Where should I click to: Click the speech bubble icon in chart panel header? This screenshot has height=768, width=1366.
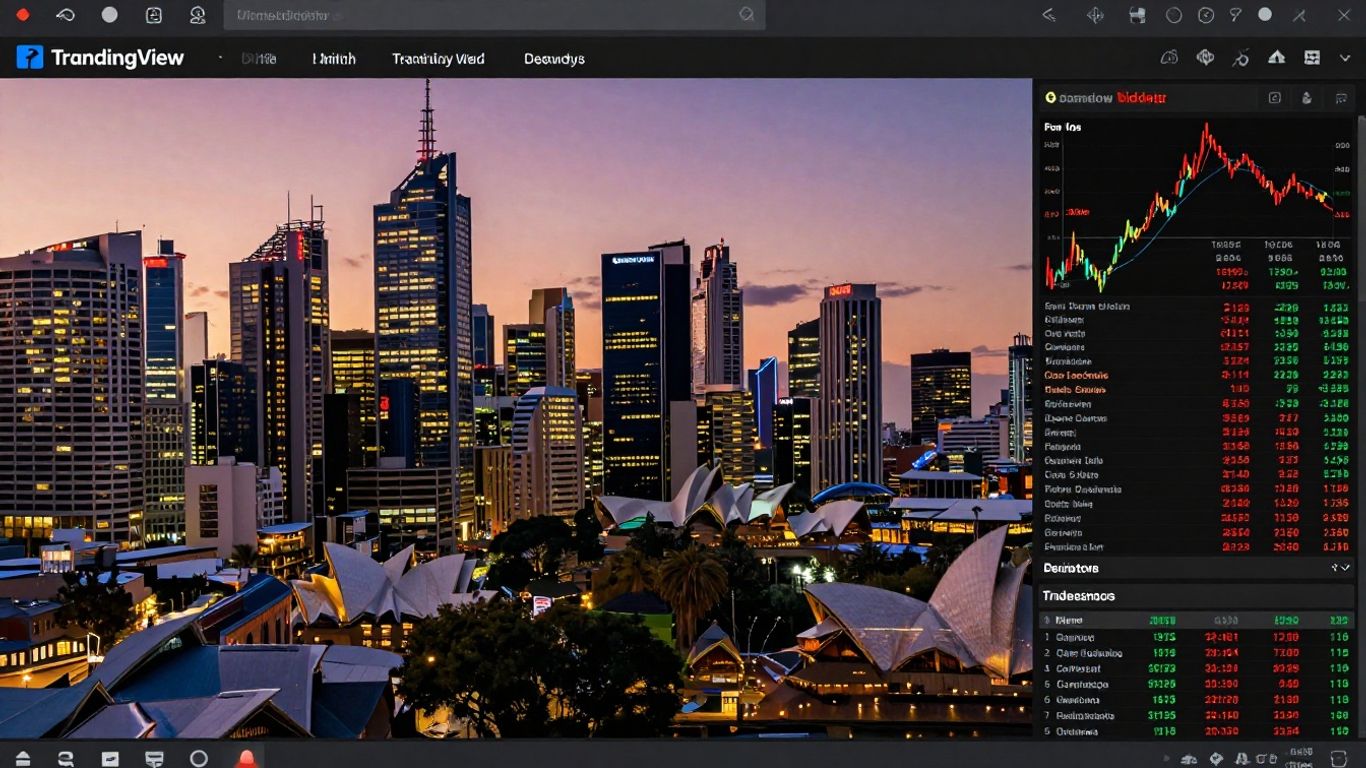[1339, 98]
